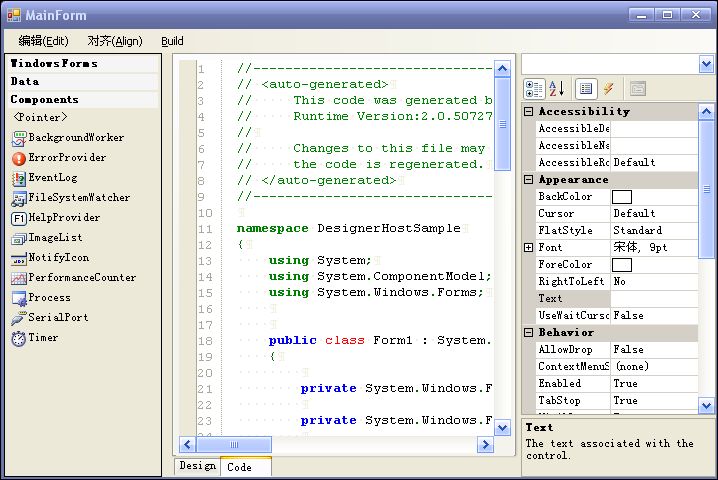Open the 对齐(Align) menu
The height and width of the screenshot is (480, 718).
114,41
